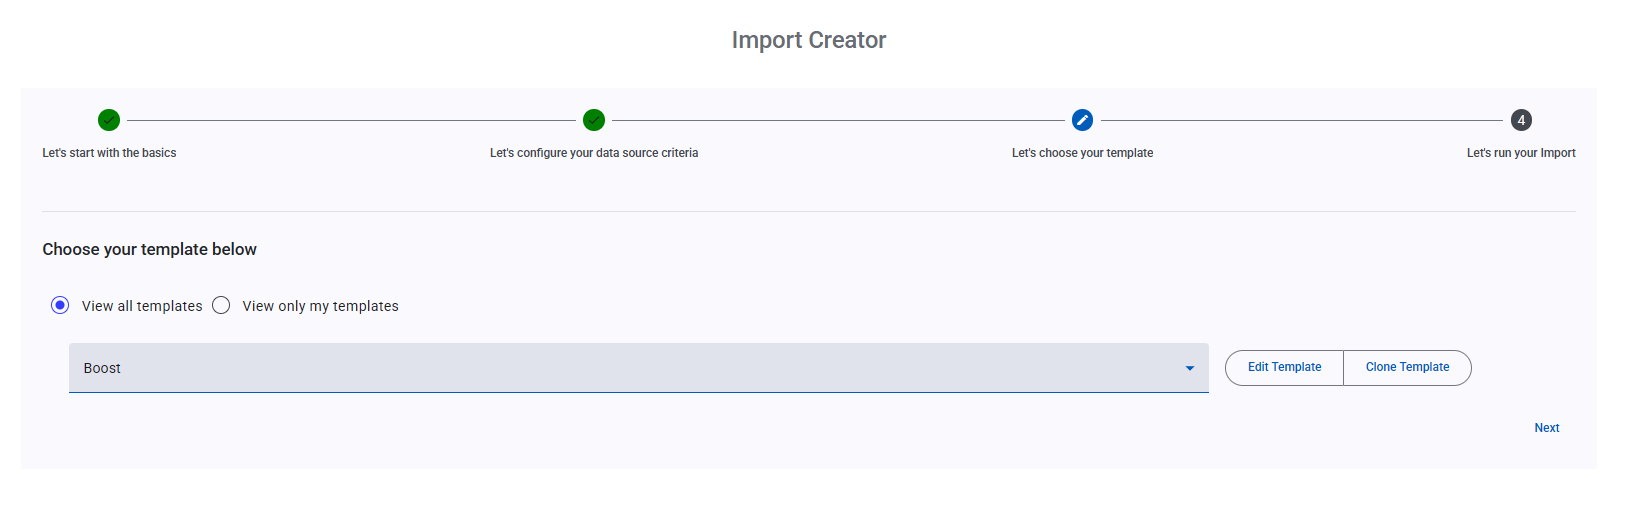The height and width of the screenshot is (532, 1642).
Task: Click the step 4 circle icon
Action: [x=1521, y=120]
